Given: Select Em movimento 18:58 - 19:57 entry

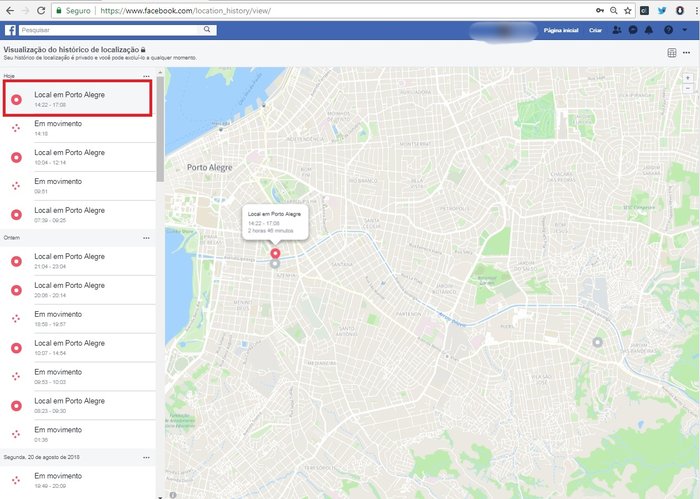Looking at the screenshot, I should tap(78, 319).
